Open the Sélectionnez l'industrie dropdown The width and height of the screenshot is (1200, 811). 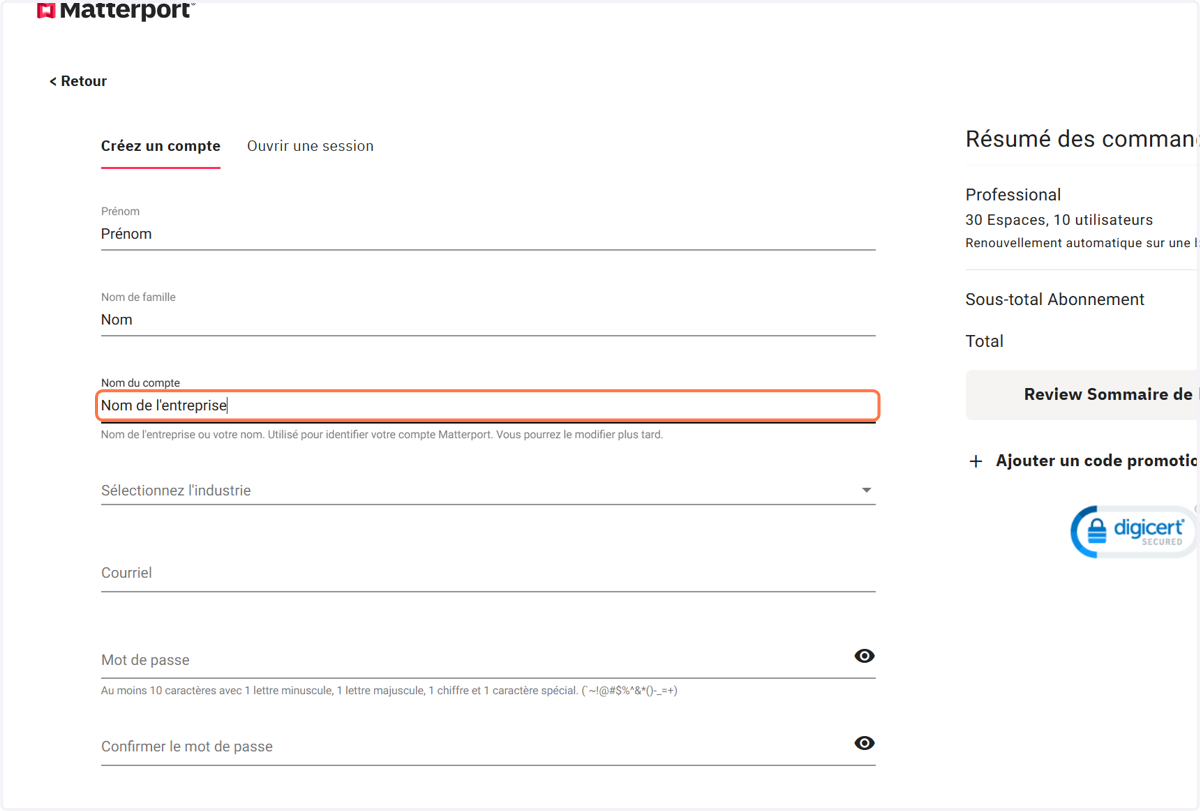(x=488, y=490)
